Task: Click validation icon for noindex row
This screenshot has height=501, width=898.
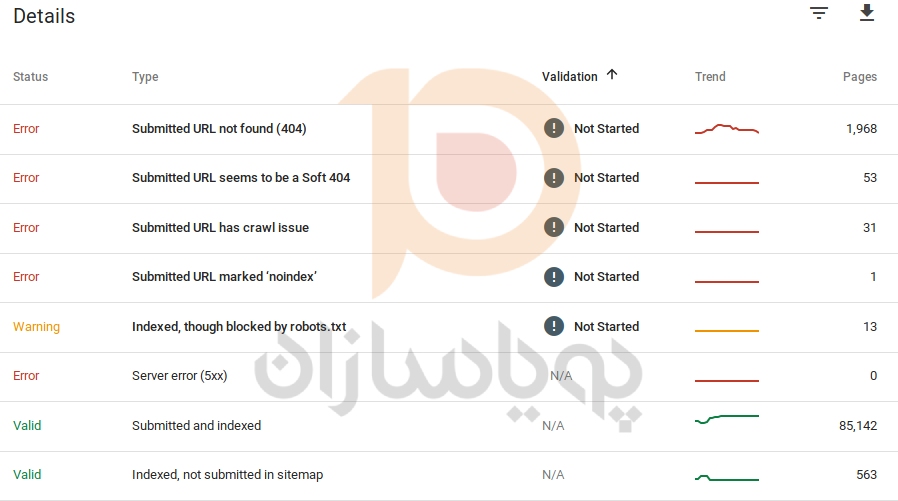Action: 554,277
